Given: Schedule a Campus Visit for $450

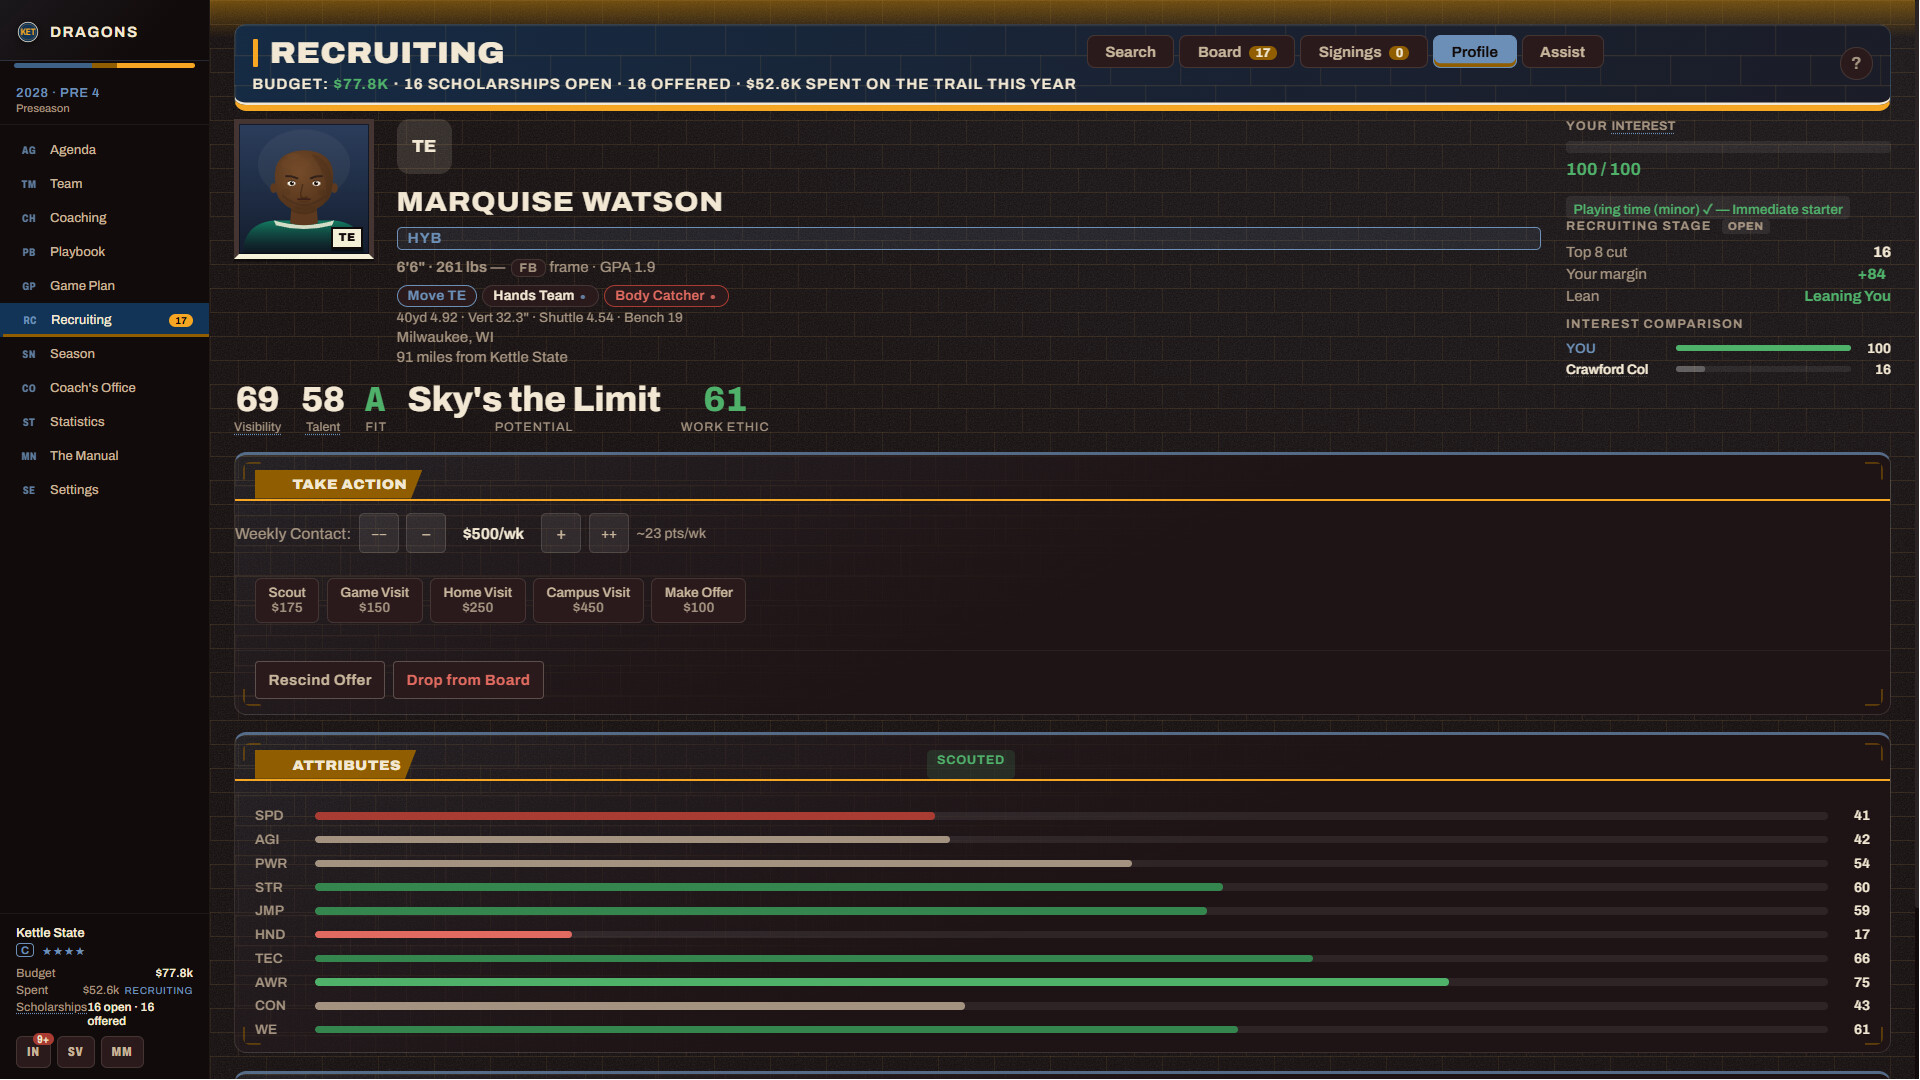Looking at the screenshot, I should [x=588, y=600].
